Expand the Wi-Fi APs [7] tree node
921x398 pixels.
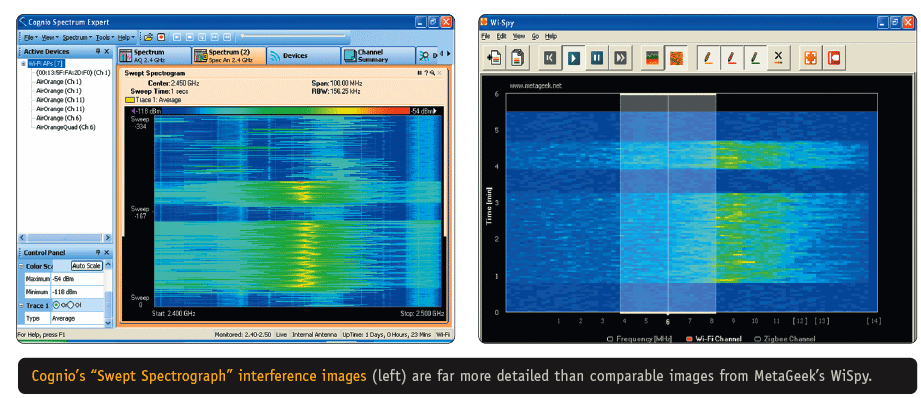23,63
